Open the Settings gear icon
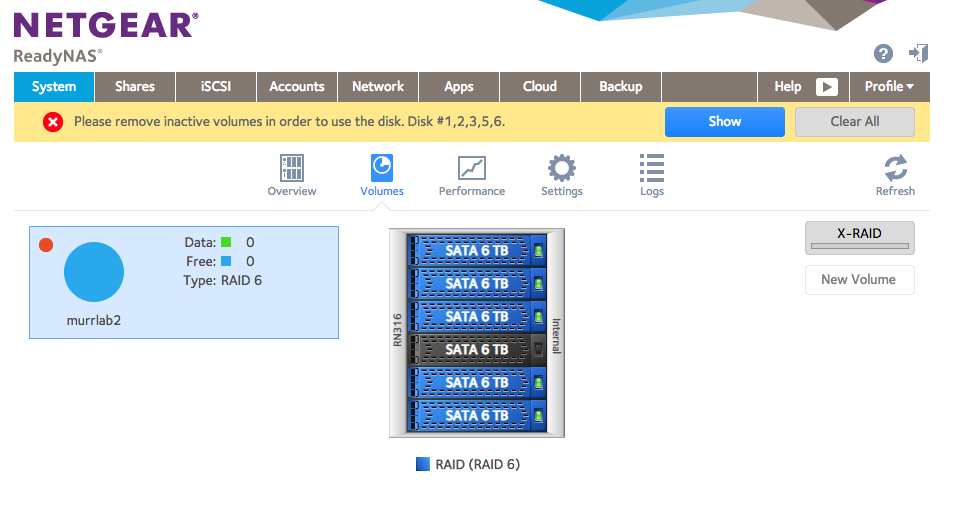Image resolution: width=958 pixels, height=510 pixels. (561, 168)
